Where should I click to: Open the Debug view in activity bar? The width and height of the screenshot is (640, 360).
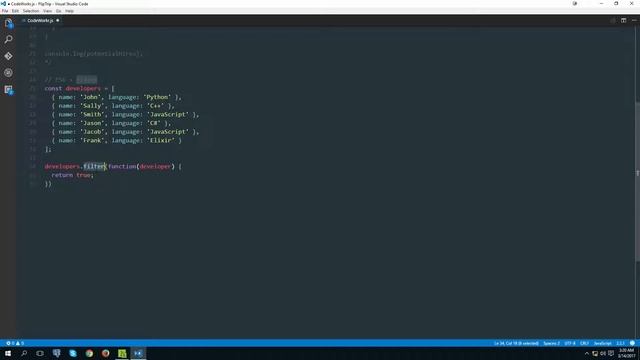(x=8, y=73)
